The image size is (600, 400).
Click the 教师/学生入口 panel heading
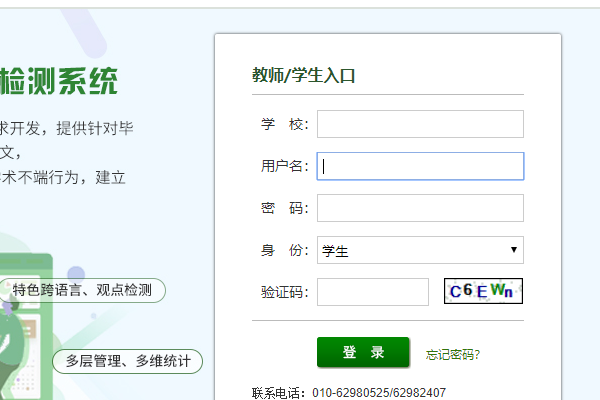coord(304,75)
